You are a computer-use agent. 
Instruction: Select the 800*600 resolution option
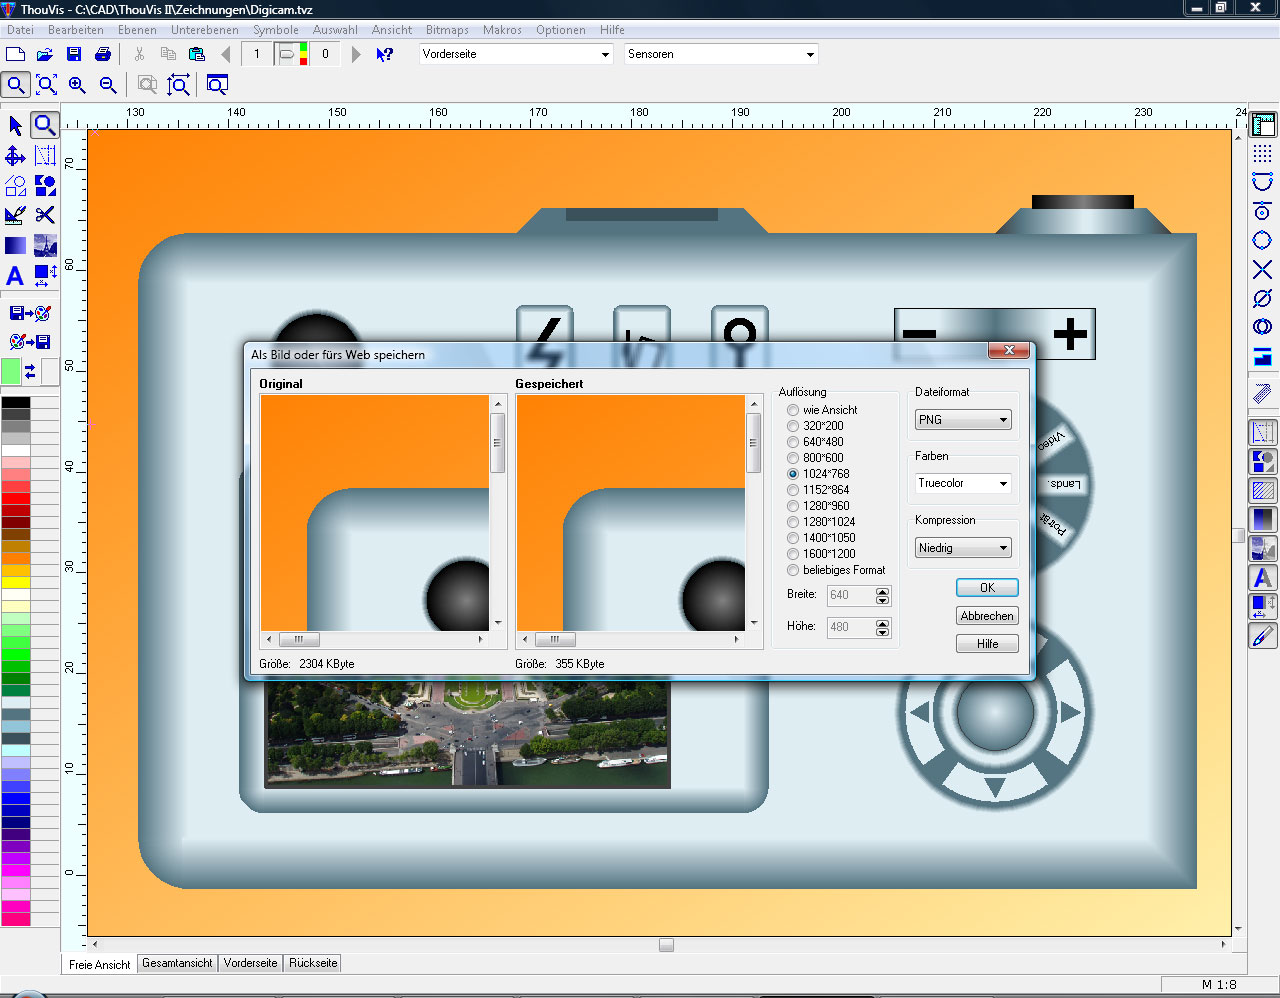[x=793, y=458]
